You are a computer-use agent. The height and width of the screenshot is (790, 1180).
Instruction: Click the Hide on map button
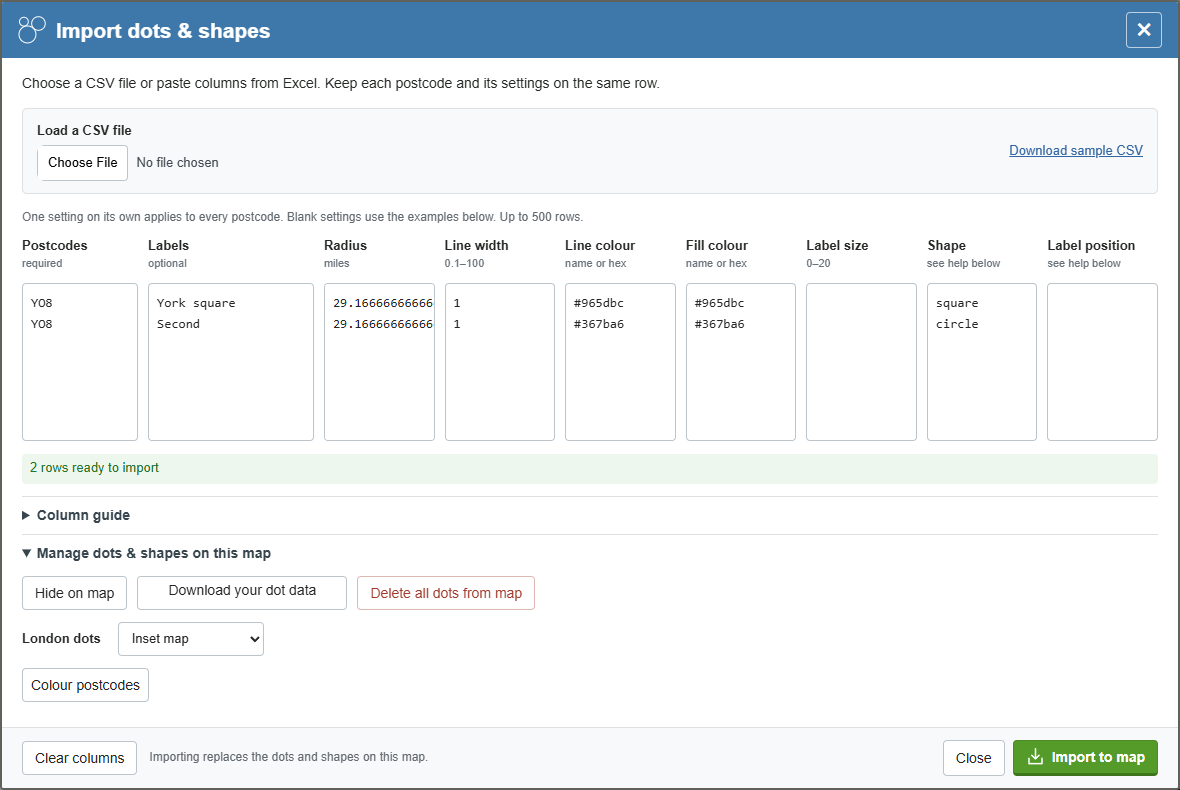tap(75, 593)
